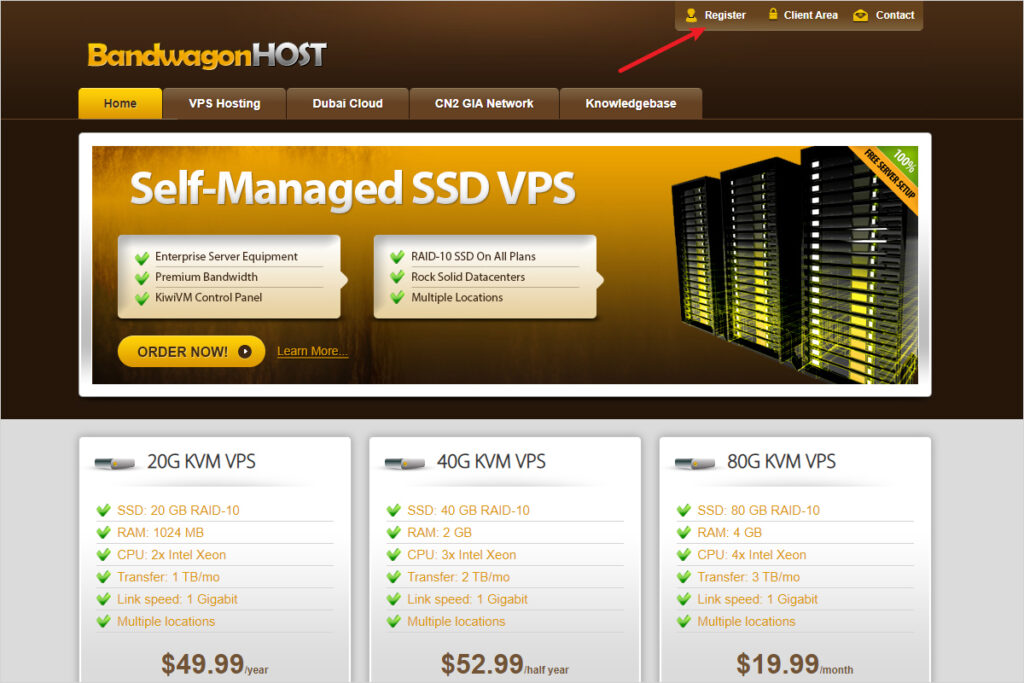Click the drive icon beside 40G KVM VPS
This screenshot has height=683, width=1024.
click(x=404, y=463)
